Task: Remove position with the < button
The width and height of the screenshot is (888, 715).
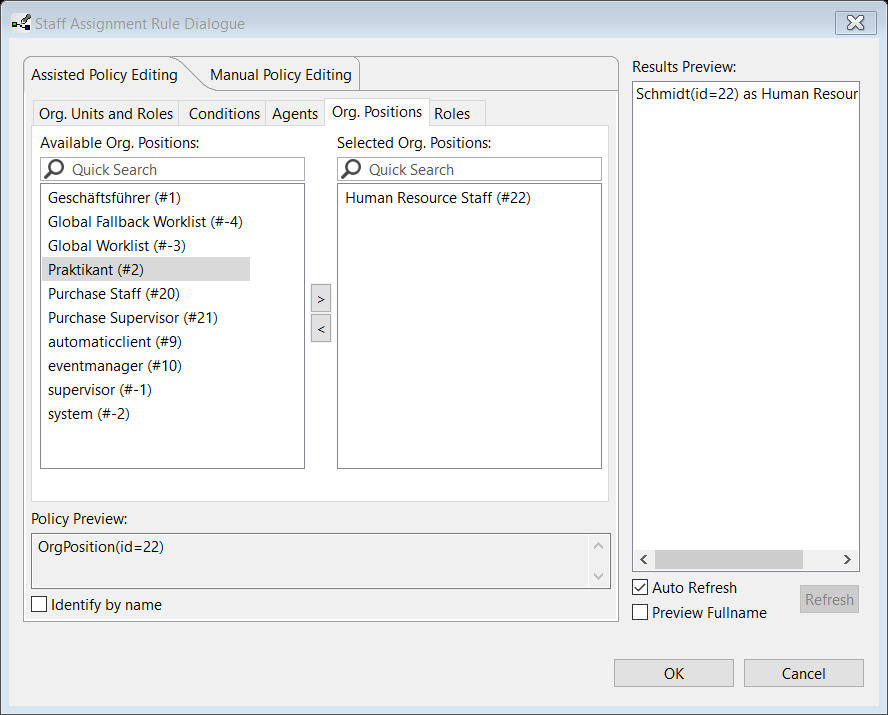Action: (321, 328)
